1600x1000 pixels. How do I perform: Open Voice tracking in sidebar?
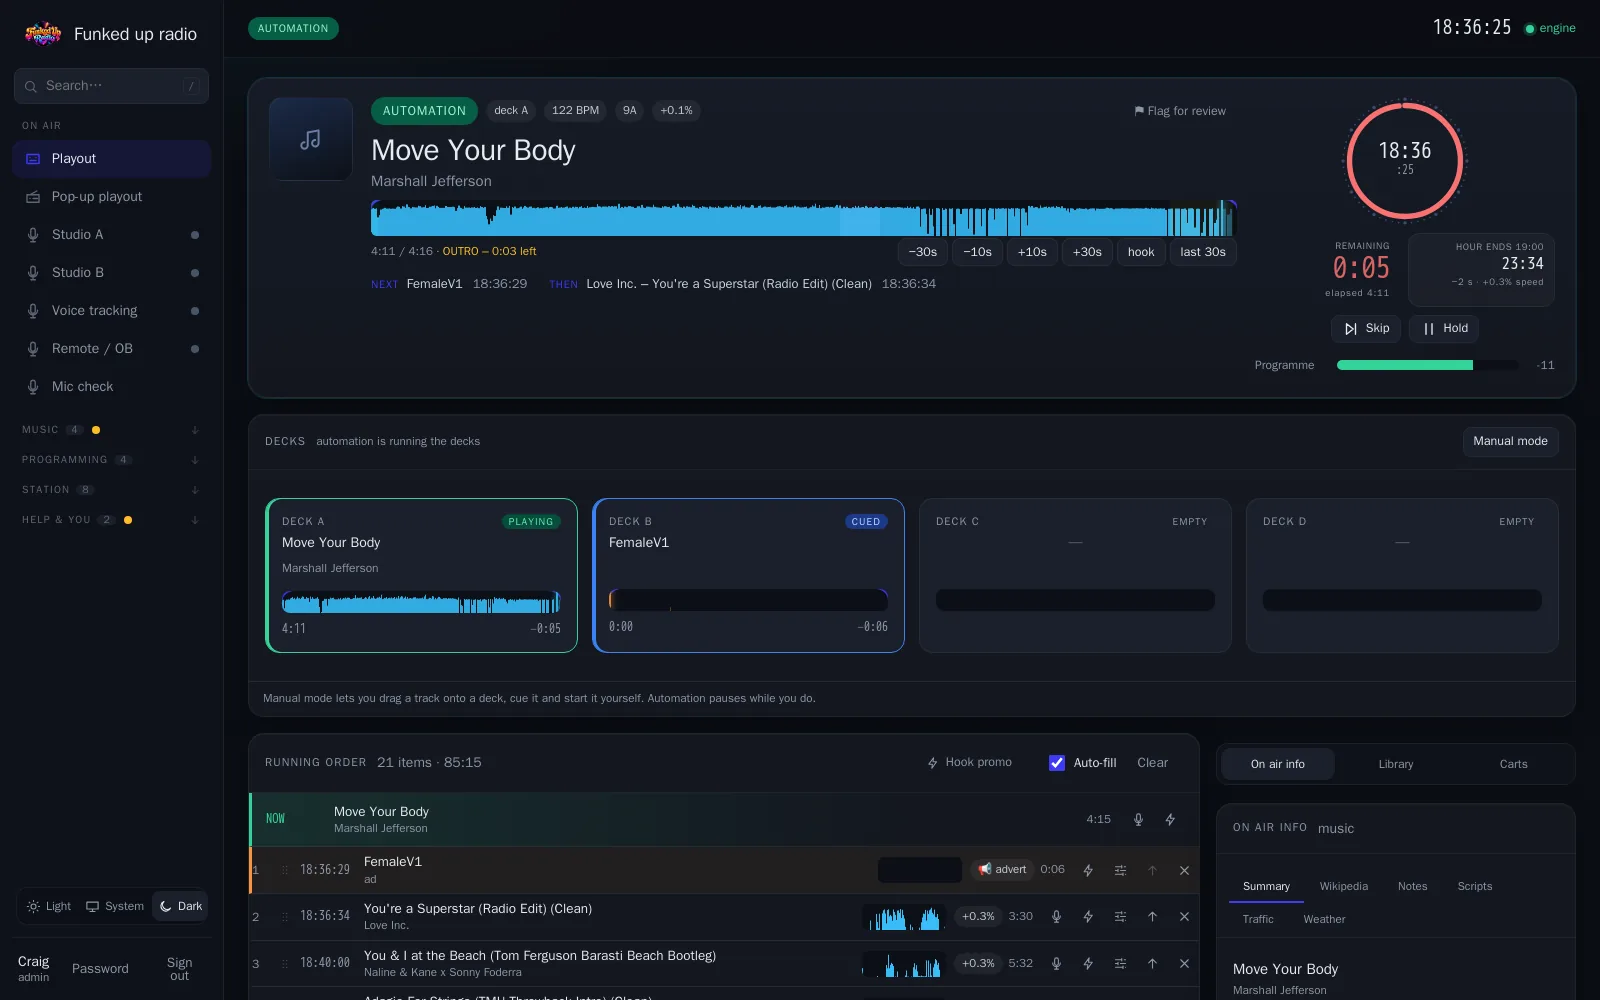pyautogui.click(x=111, y=311)
